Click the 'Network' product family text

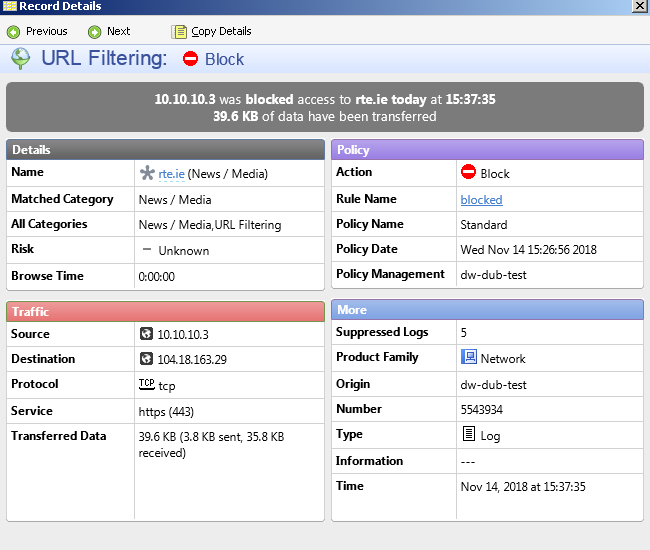coord(503,359)
